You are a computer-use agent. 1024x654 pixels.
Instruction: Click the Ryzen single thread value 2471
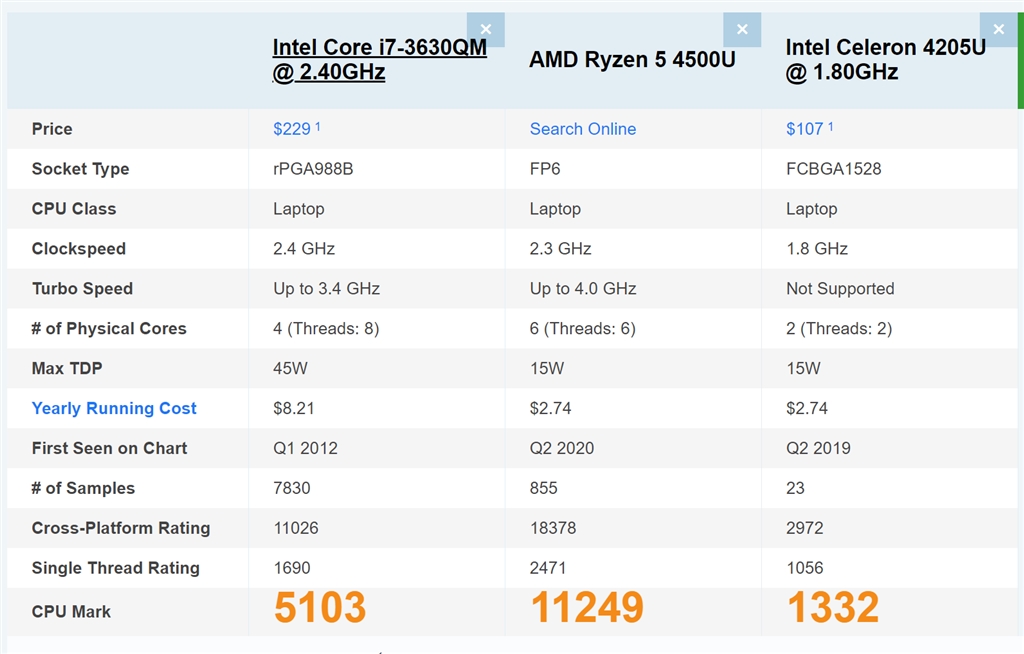pyautogui.click(x=548, y=568)
